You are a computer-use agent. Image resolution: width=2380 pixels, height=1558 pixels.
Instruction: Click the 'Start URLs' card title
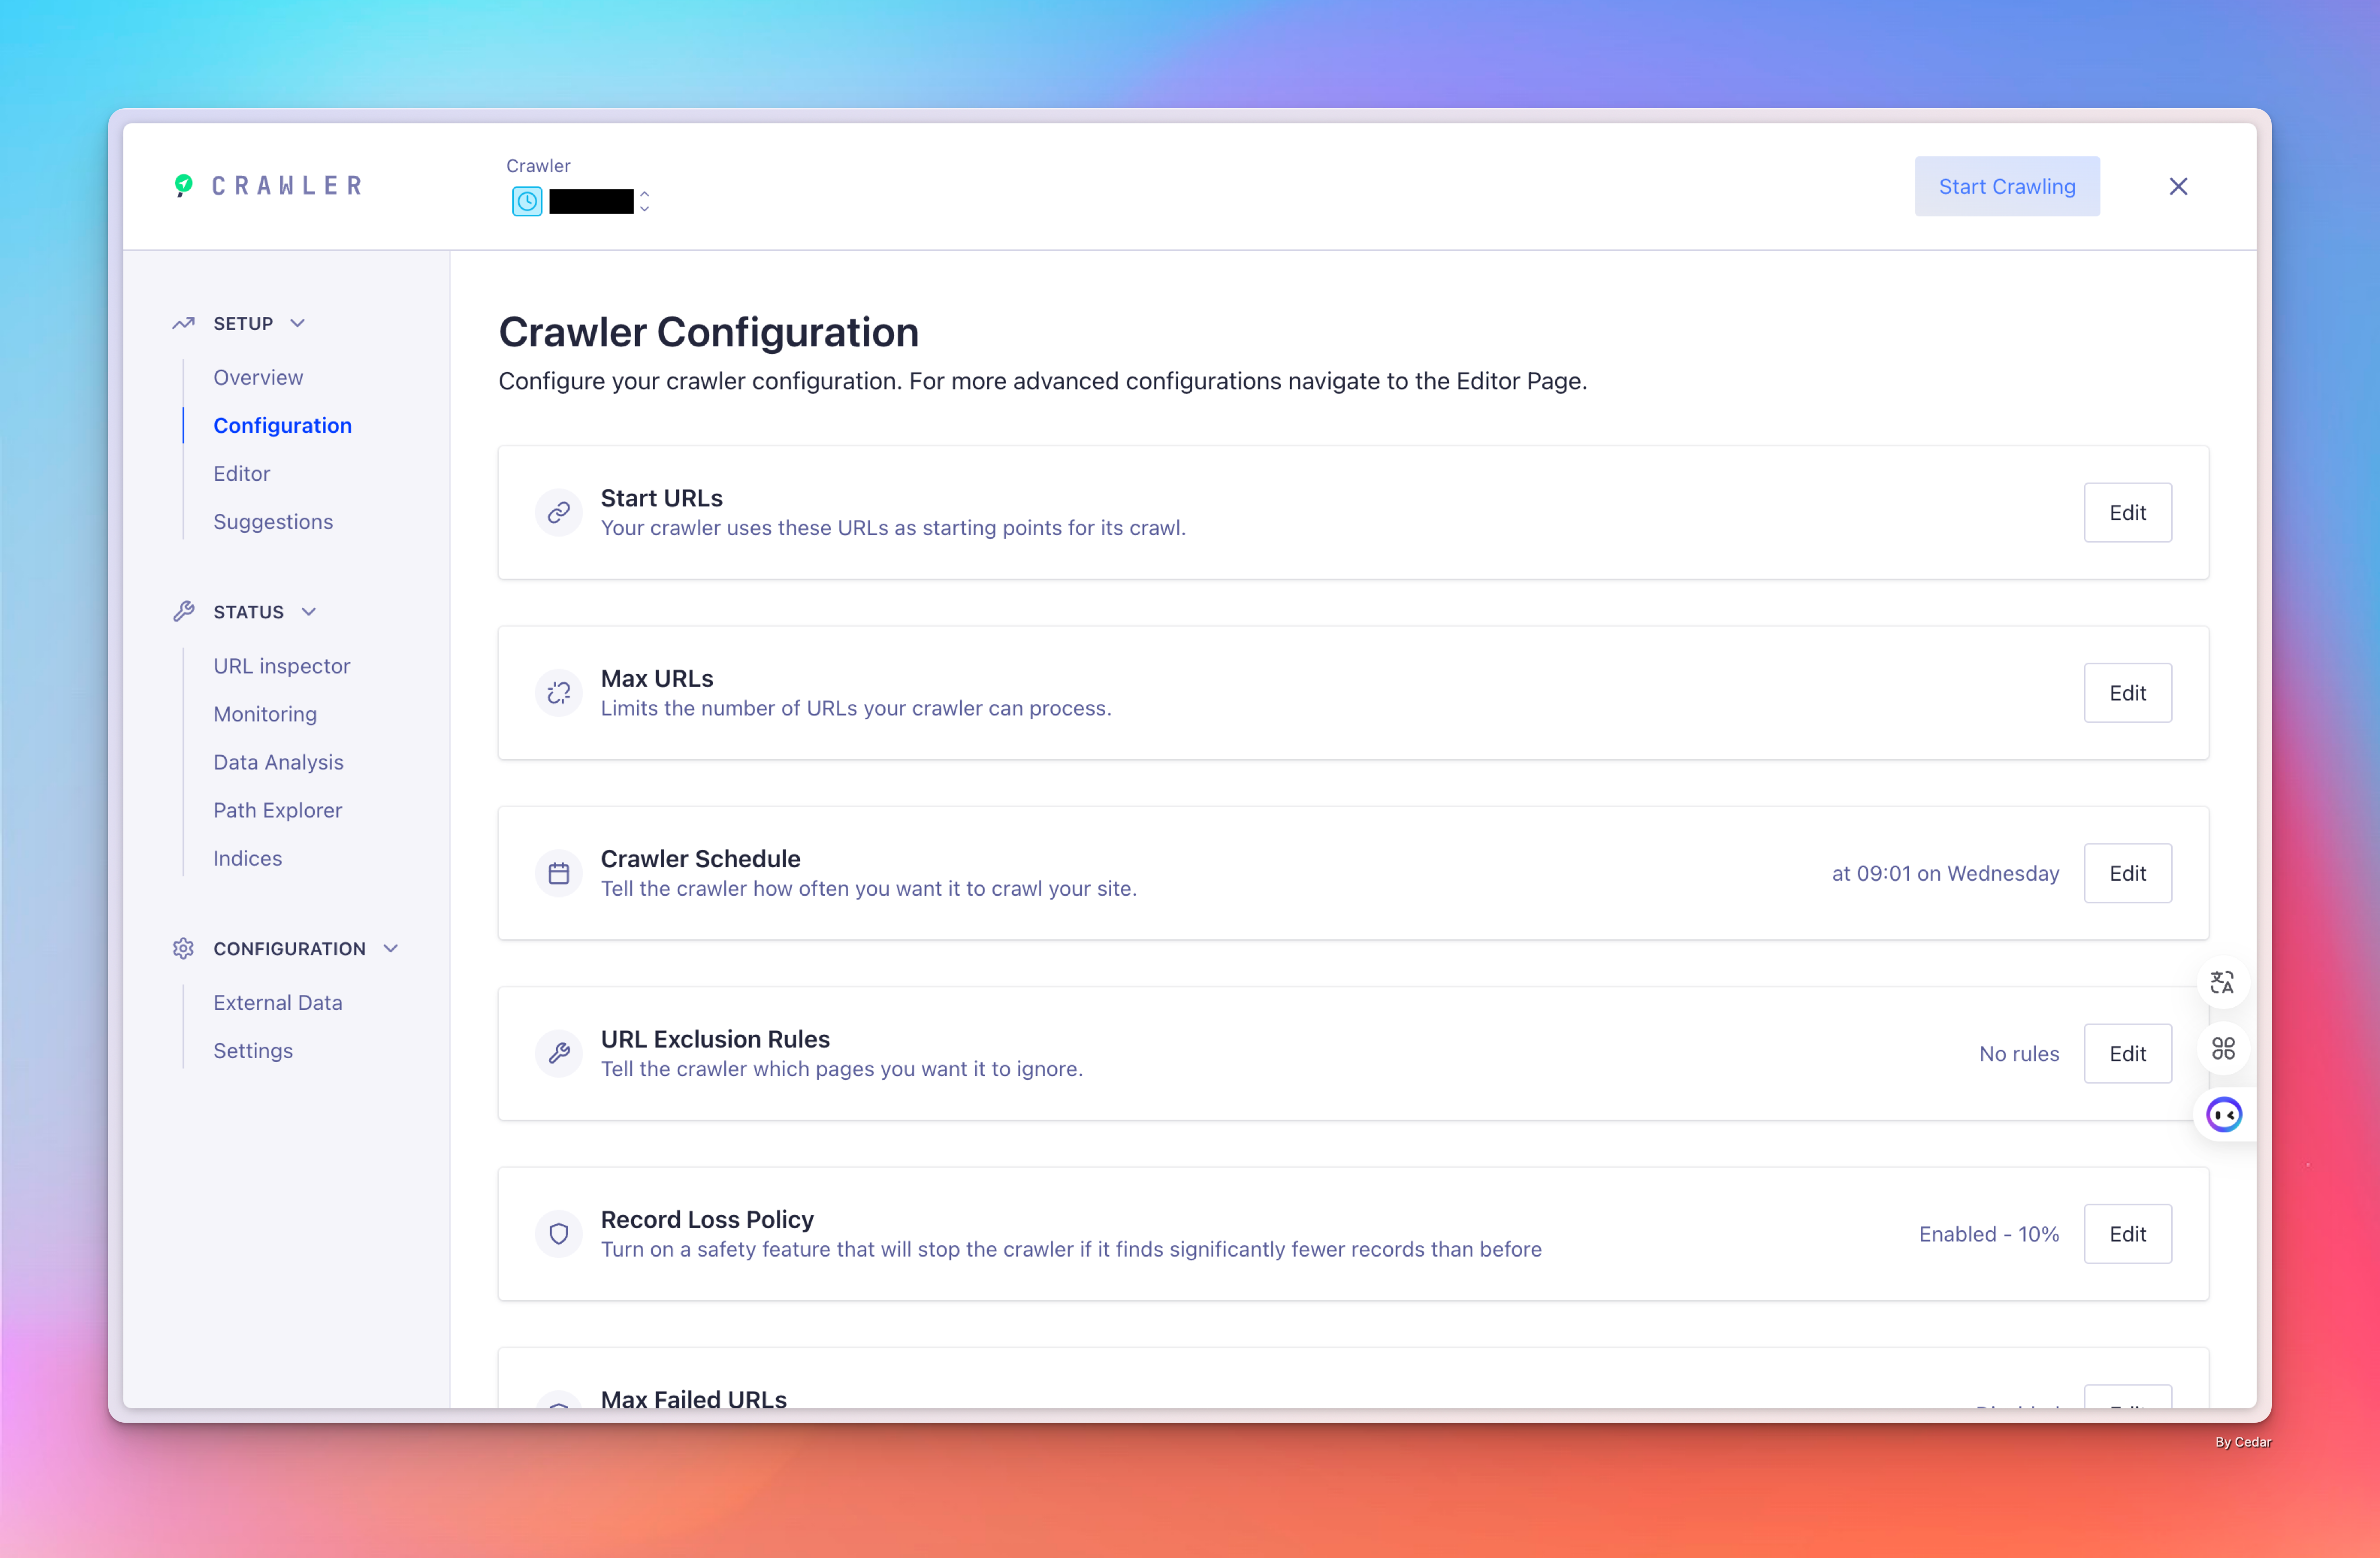(661, 498)
